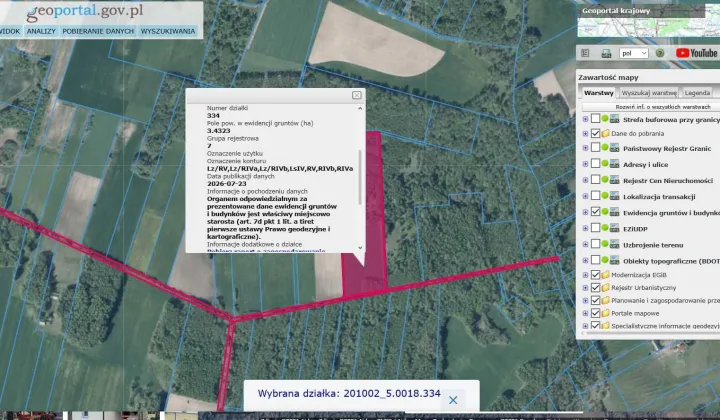The width and height of the screenshot is (720, 420).
Task: Switch to the Legenda tab
Action: (x=697, y=93)
